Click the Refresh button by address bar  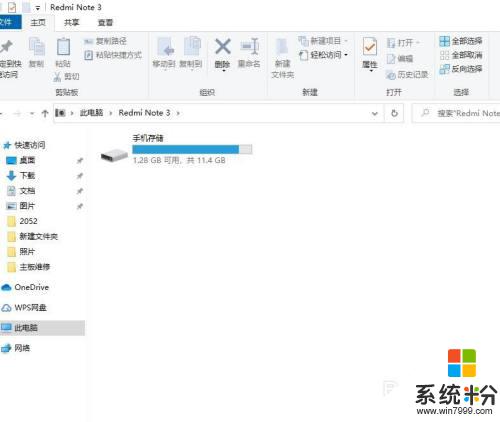[x=394, y=113]
